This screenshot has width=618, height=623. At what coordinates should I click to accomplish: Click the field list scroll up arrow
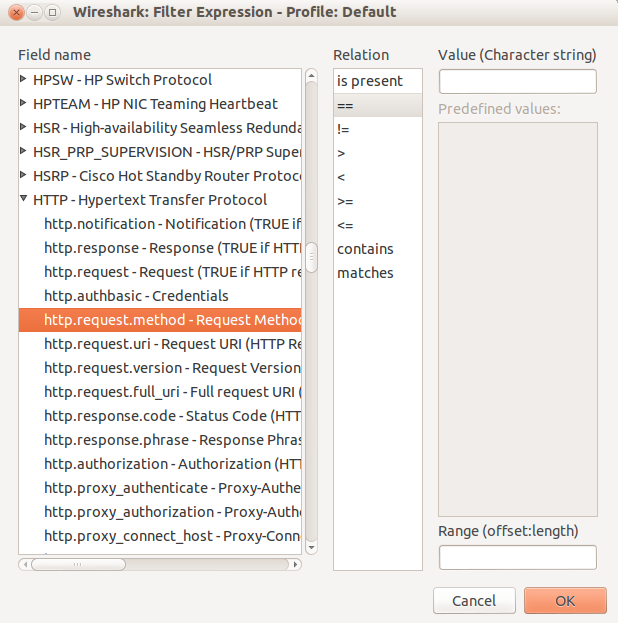[311, 75]
